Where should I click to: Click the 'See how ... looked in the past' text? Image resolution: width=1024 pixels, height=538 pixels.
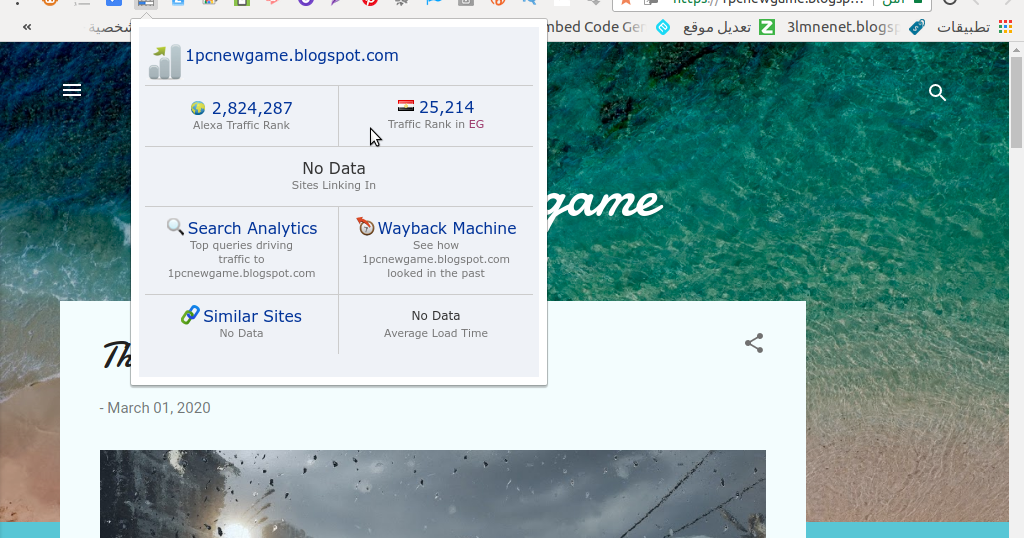[x=436, y=259]
